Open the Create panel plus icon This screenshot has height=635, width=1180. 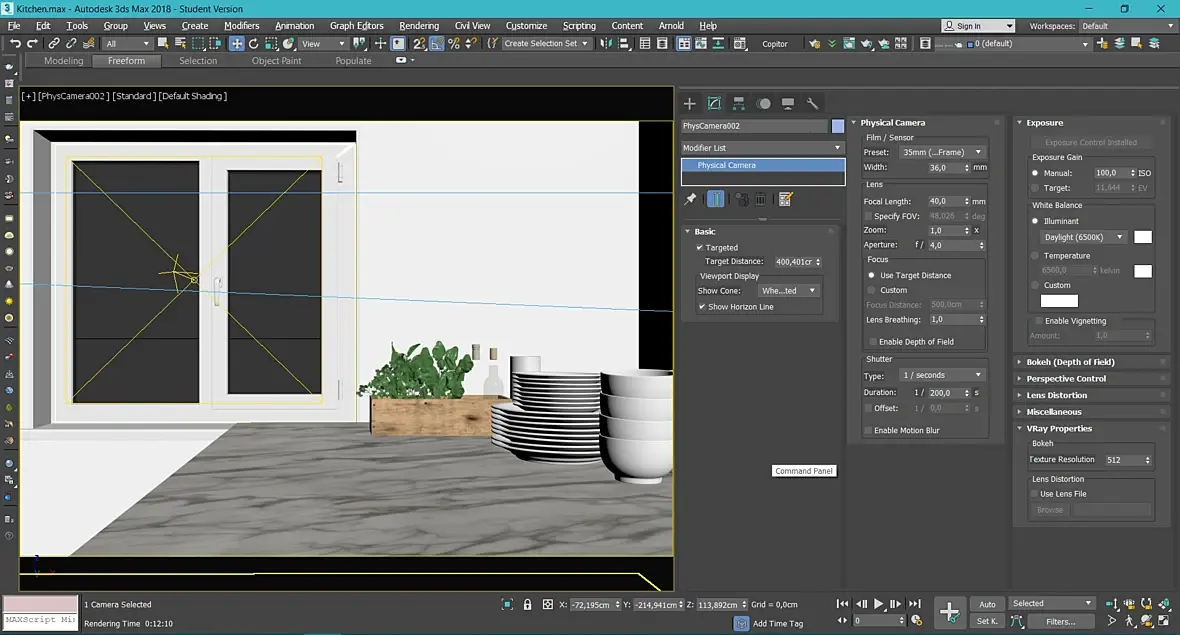point(689,103)
